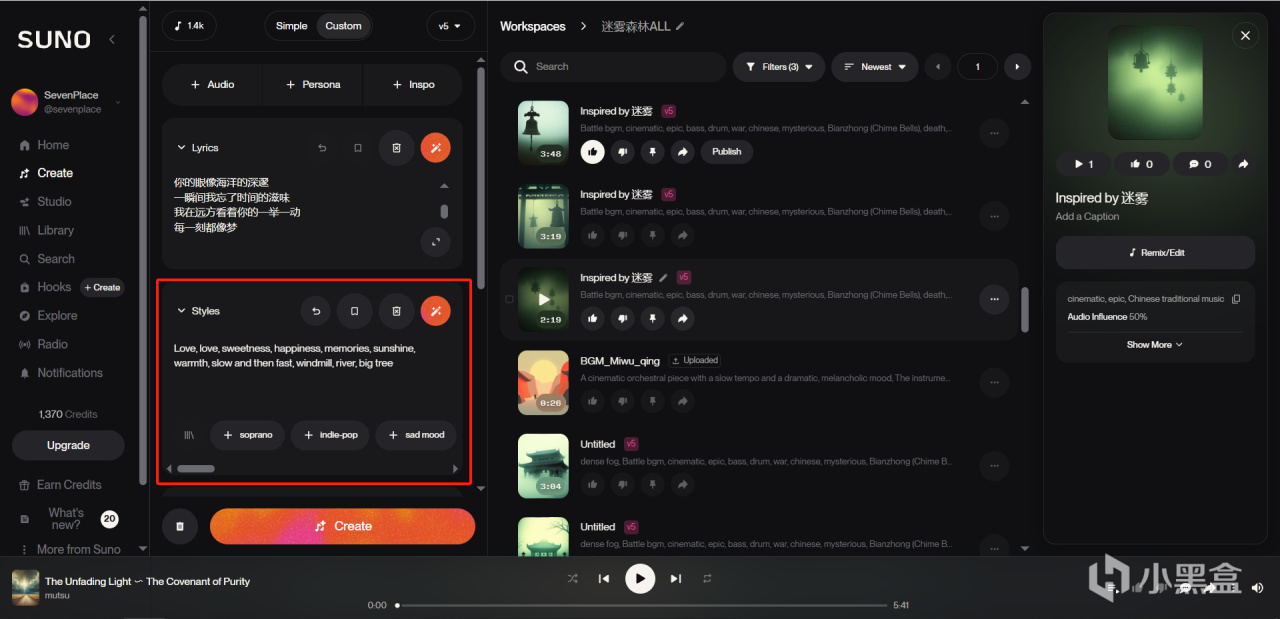The image size is (1280, 619).
Task: Open Library in the left sidebar
Action: (x=56, y=230)
